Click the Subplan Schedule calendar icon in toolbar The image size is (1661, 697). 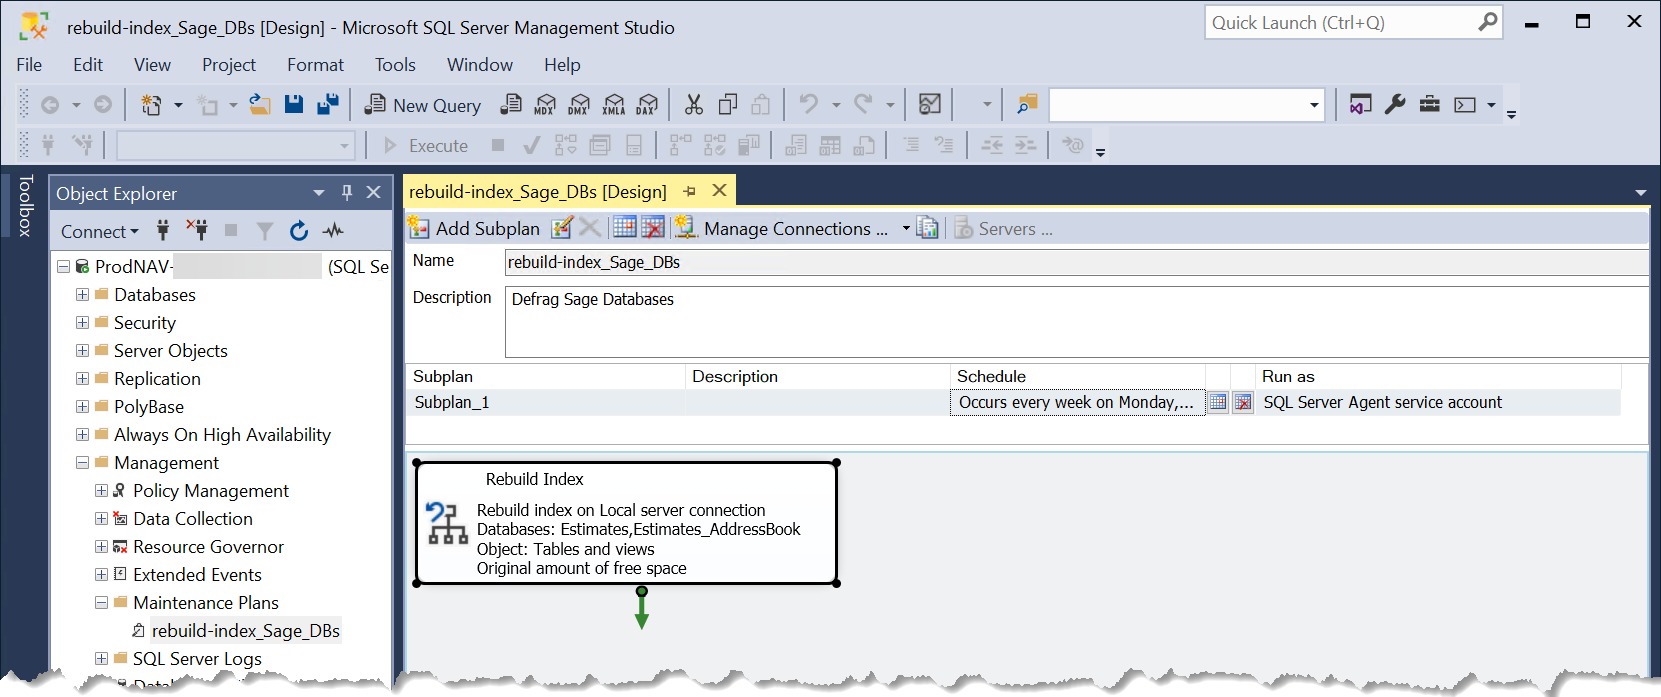624,228
